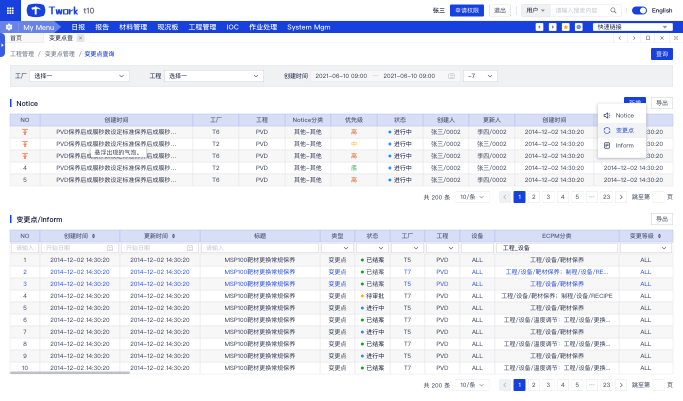Image resolution: width=683 pixels, height=401 pixels.
Task: Switch to the 首页 tab
Action: [16, 37]
